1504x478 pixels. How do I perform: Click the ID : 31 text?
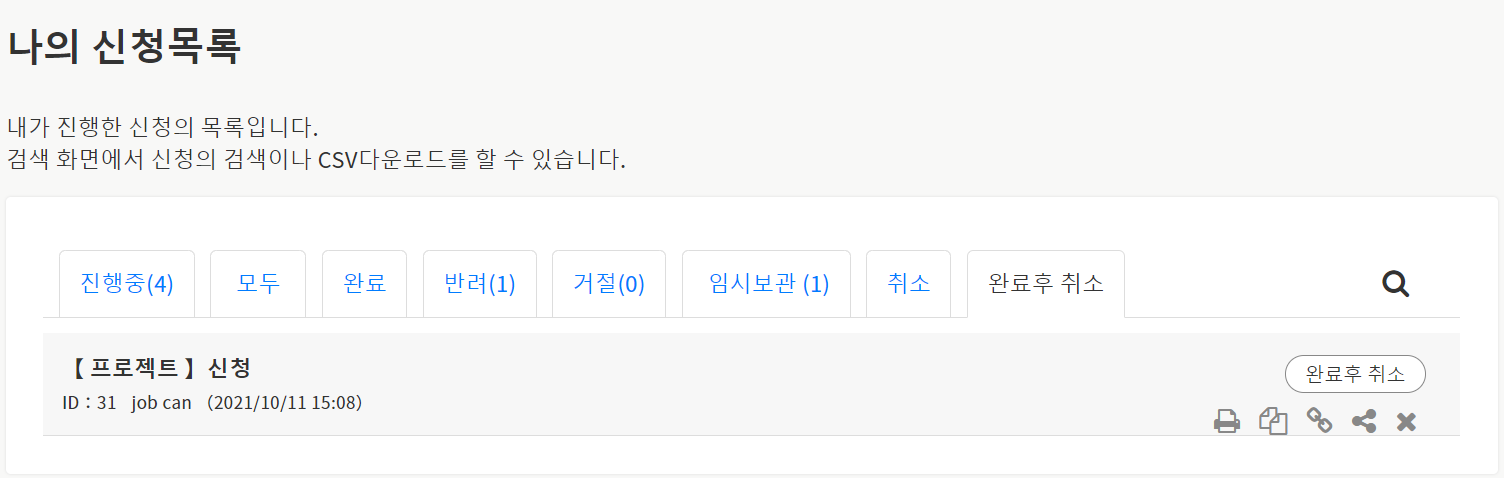pos(90,403)
